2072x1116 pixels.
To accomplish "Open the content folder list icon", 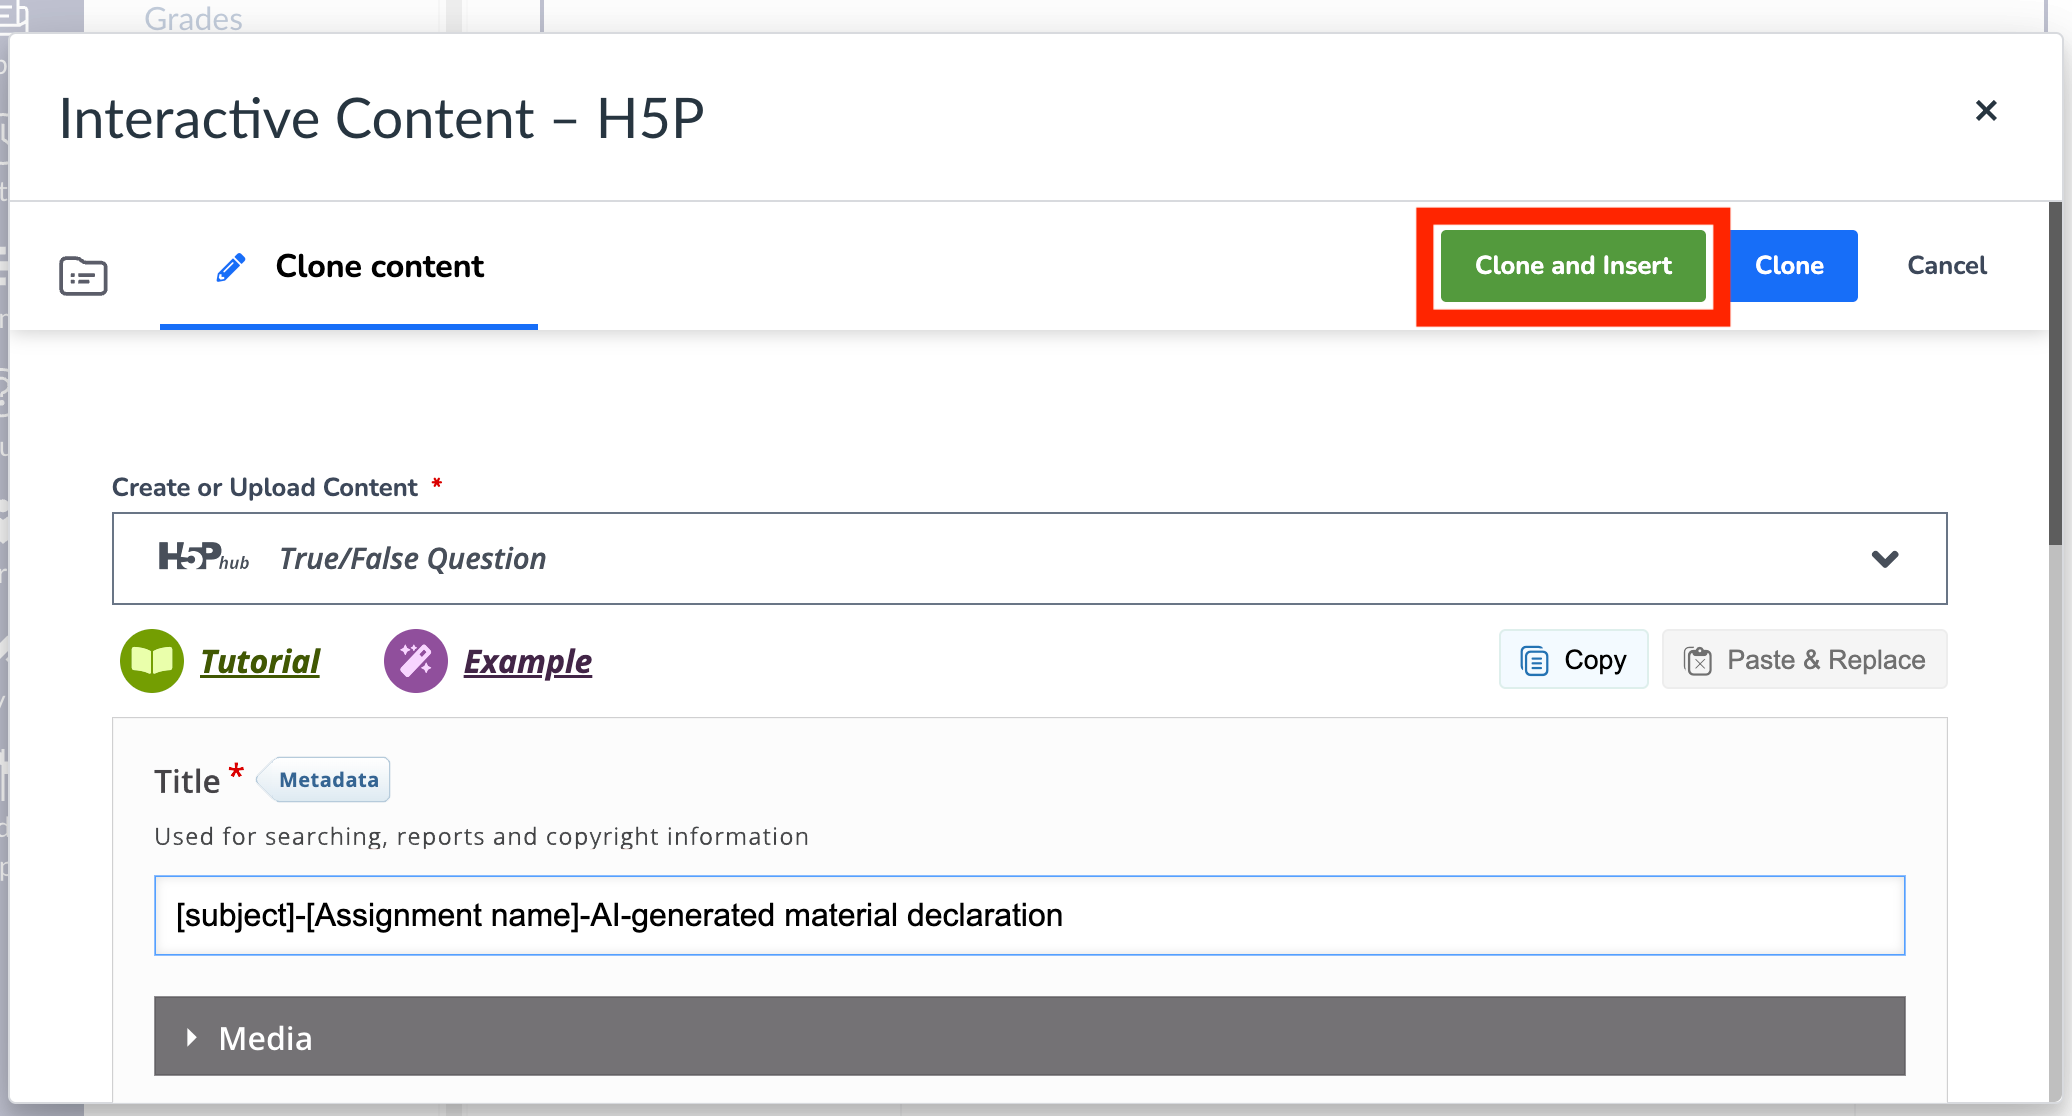I will click(83, 275).
